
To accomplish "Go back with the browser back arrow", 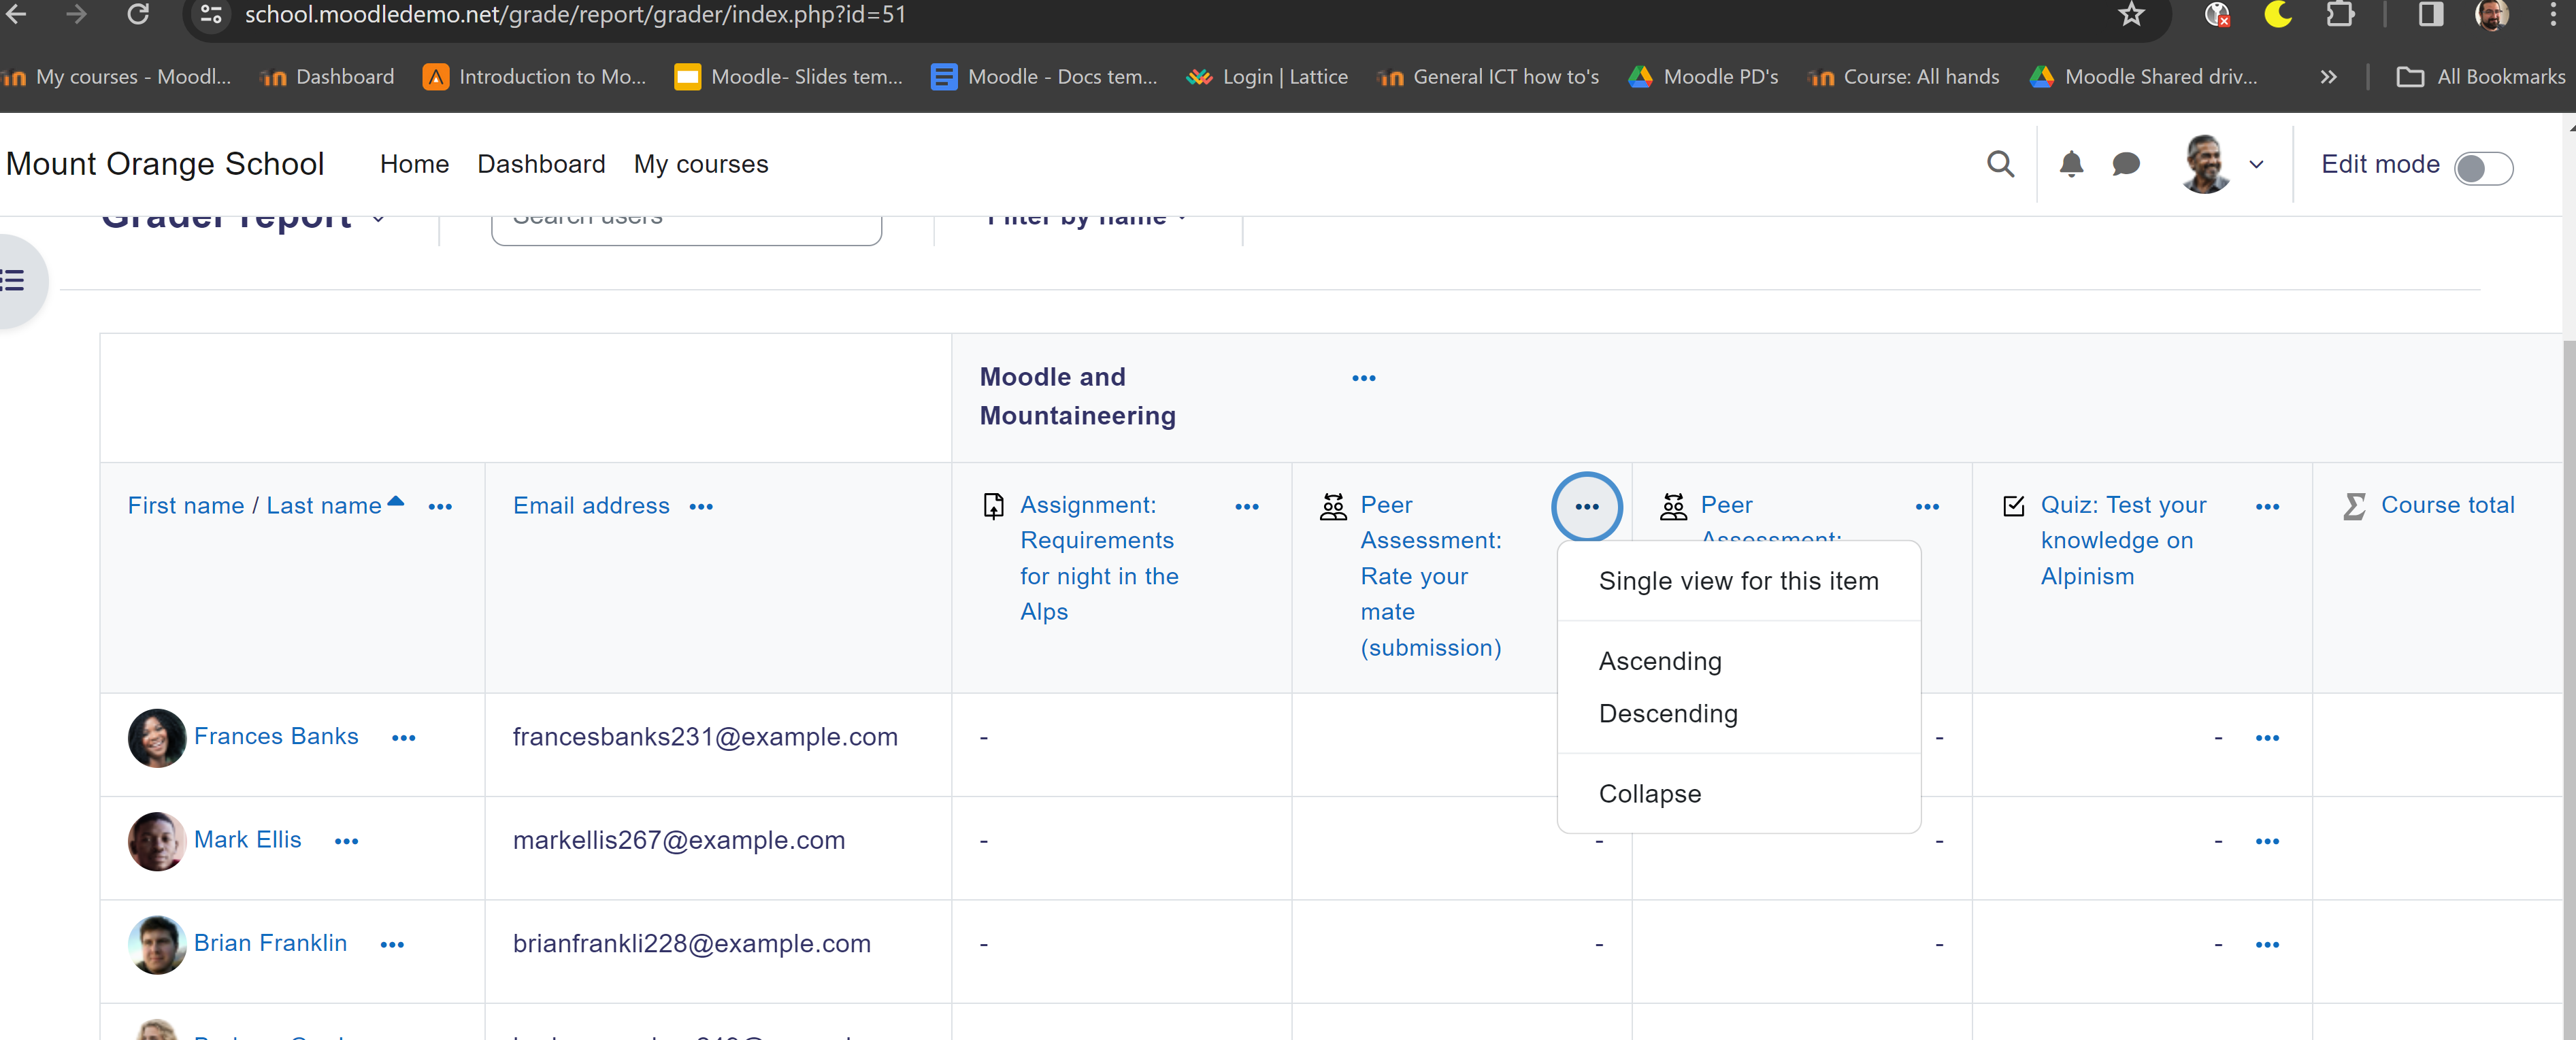I will click(x=16, y=14).
